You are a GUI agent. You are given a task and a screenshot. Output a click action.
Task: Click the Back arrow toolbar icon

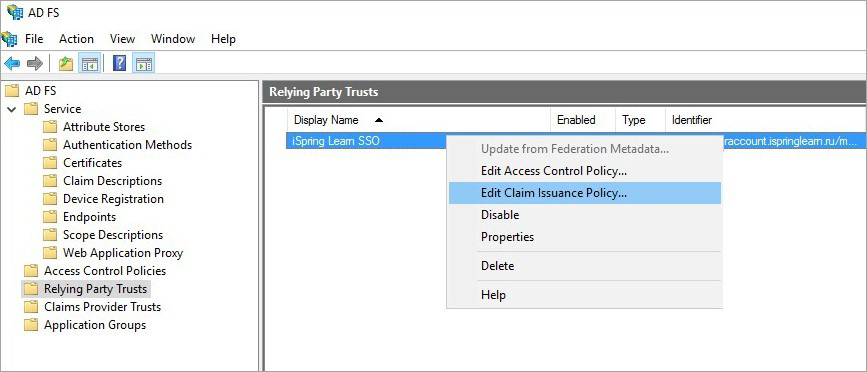point(12,64)
